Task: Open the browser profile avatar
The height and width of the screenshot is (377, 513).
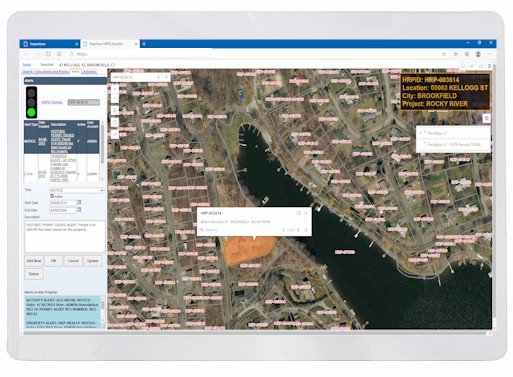Action: pos(478,54)
